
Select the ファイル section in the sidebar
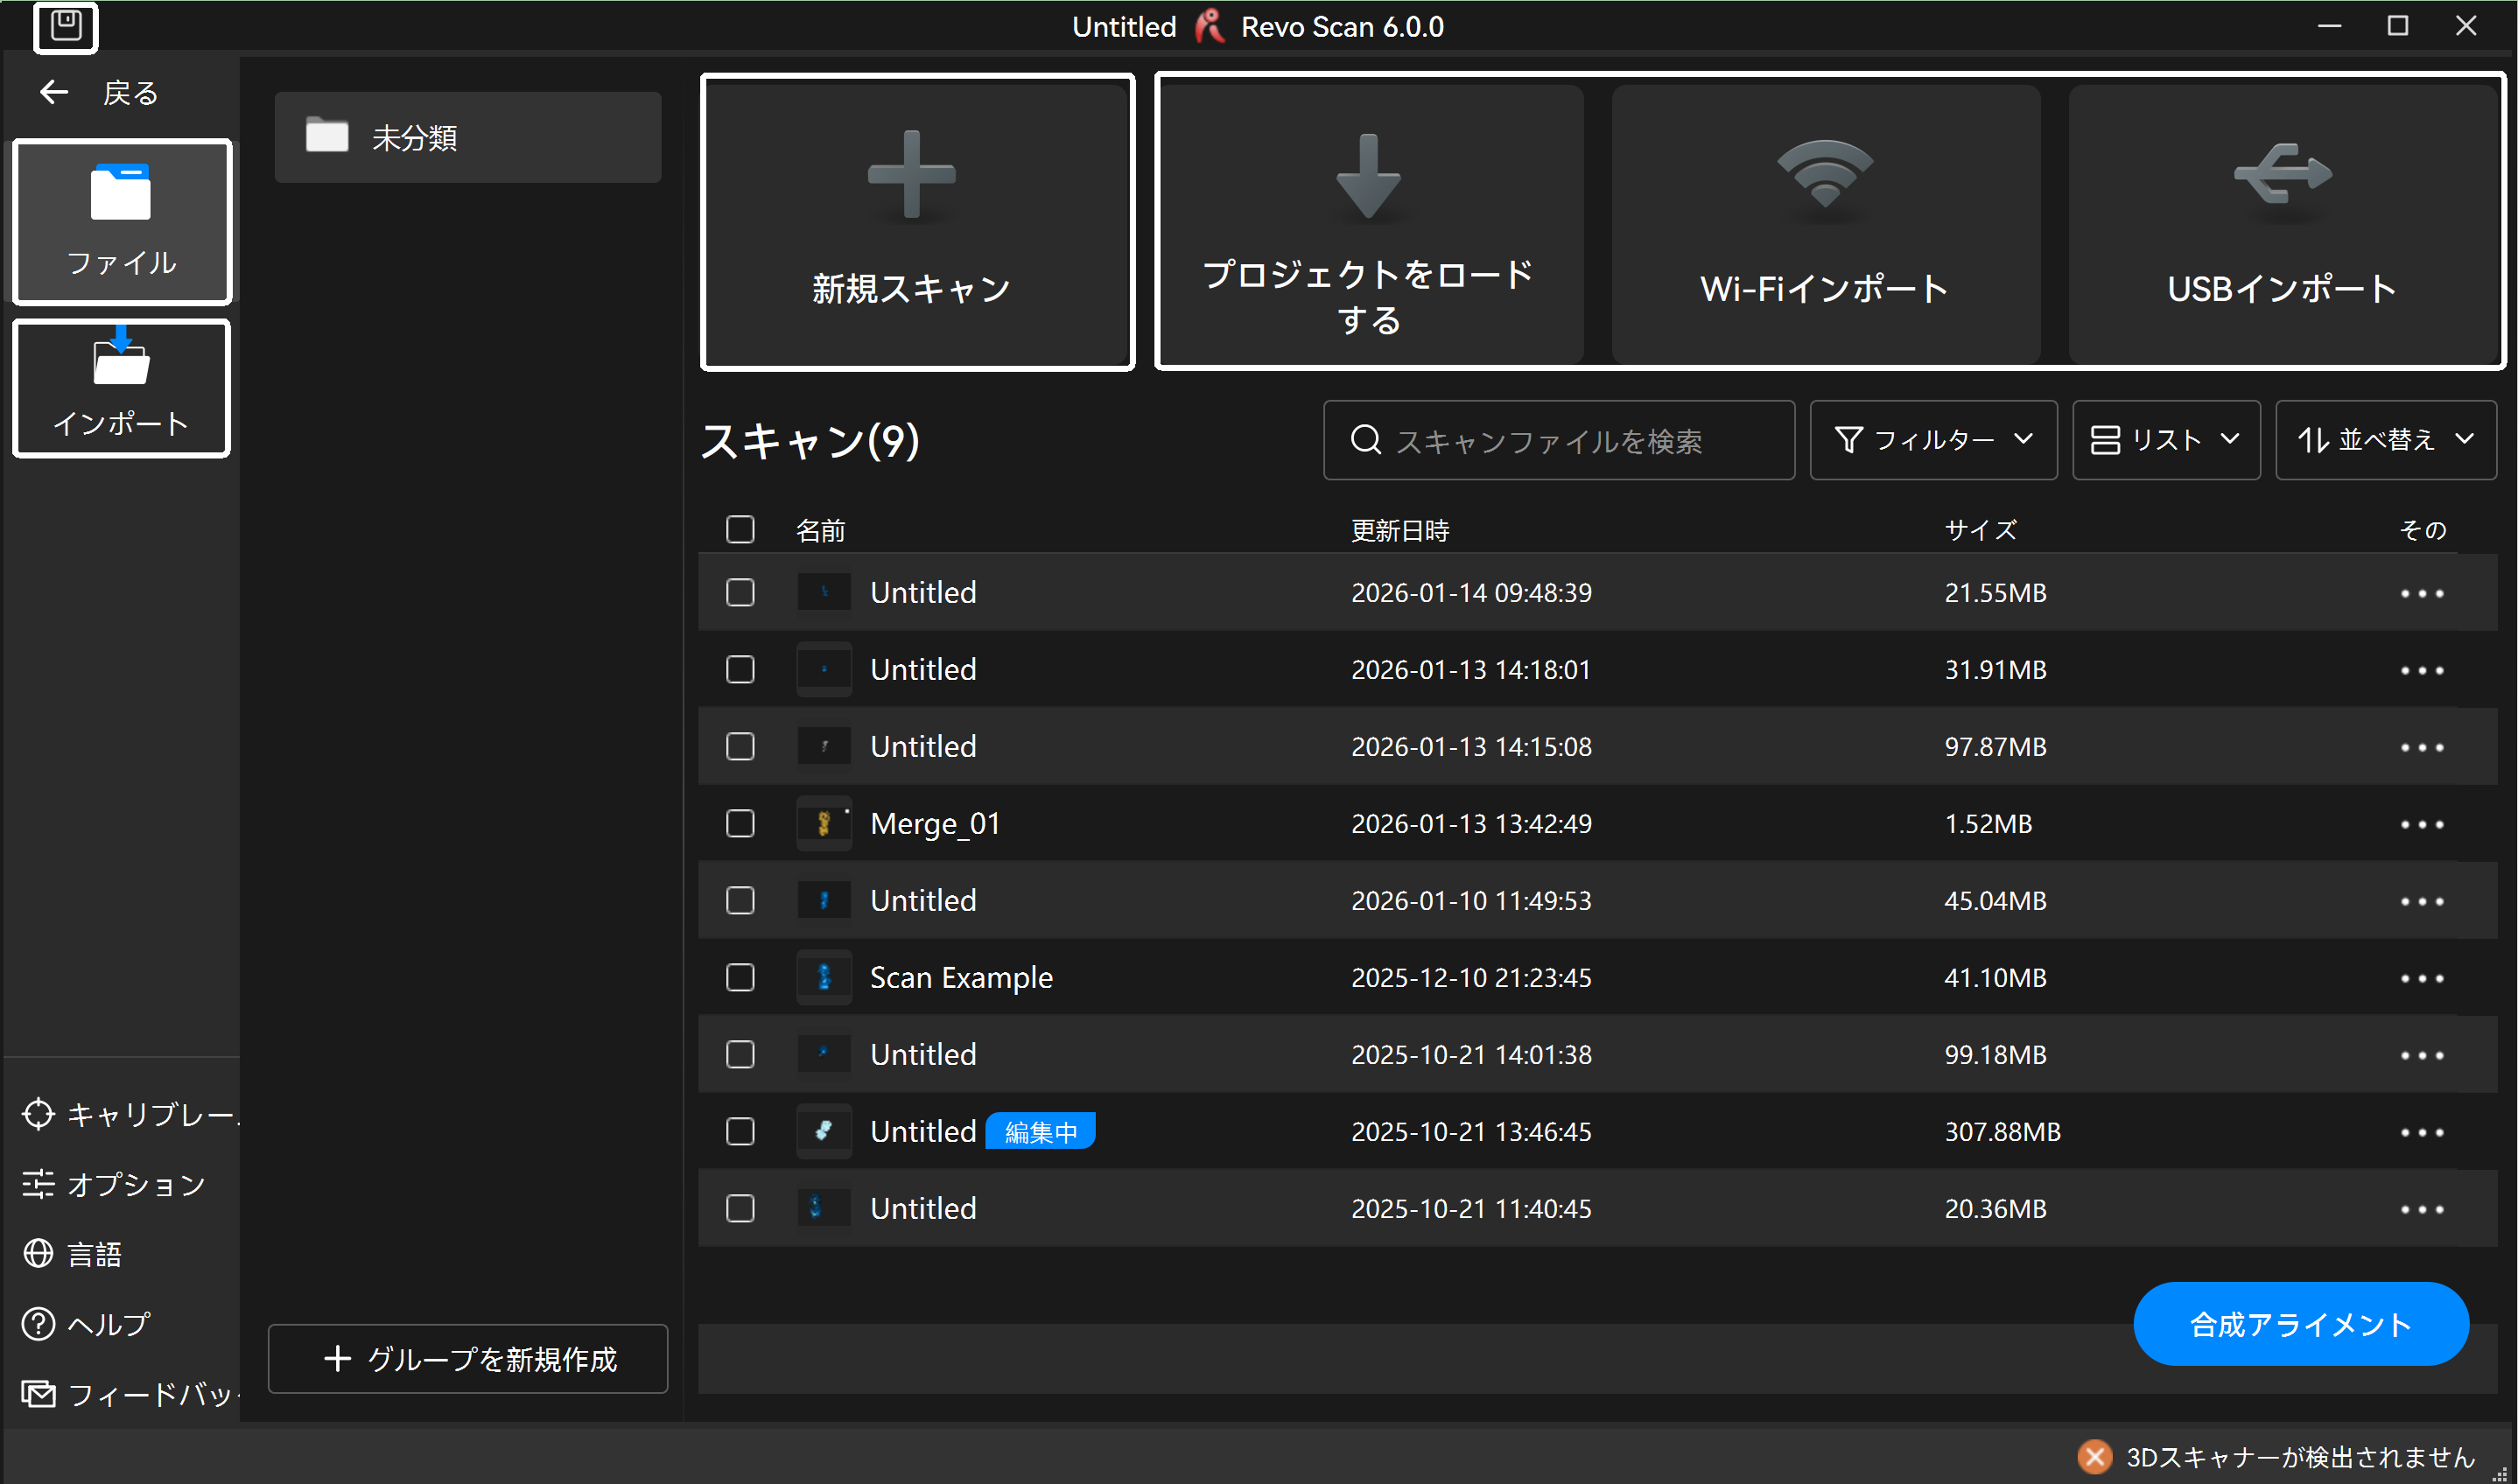click(121, 221)
